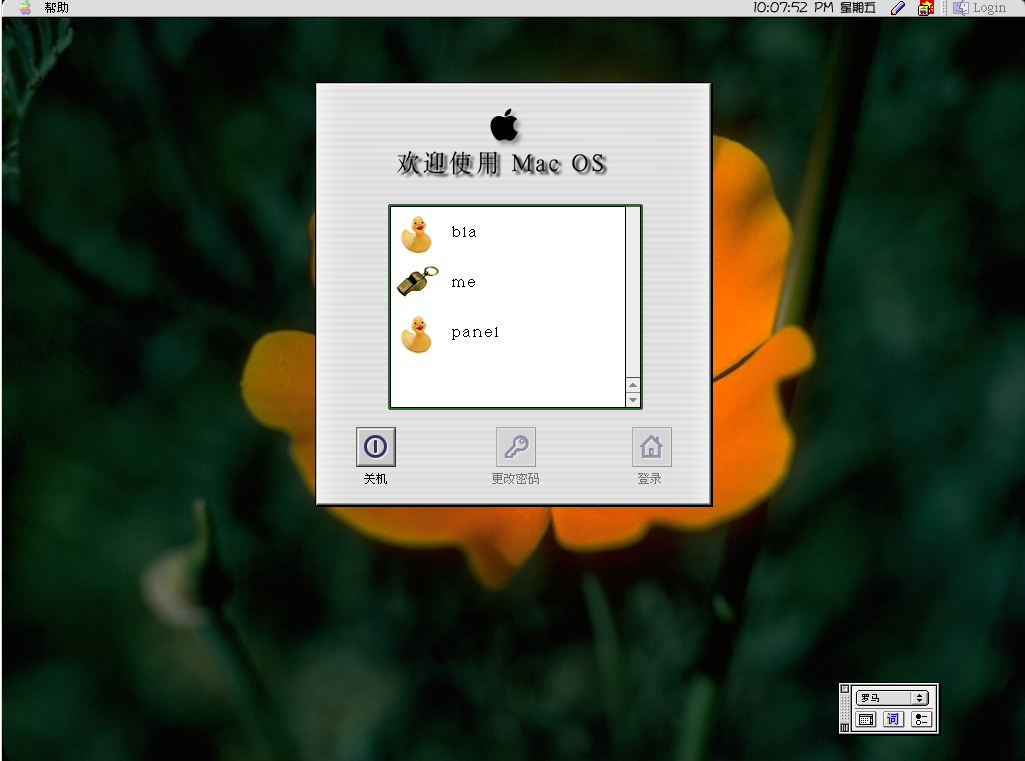
Task: Open the preferences icon on the input palette
Action: (920, 718)
